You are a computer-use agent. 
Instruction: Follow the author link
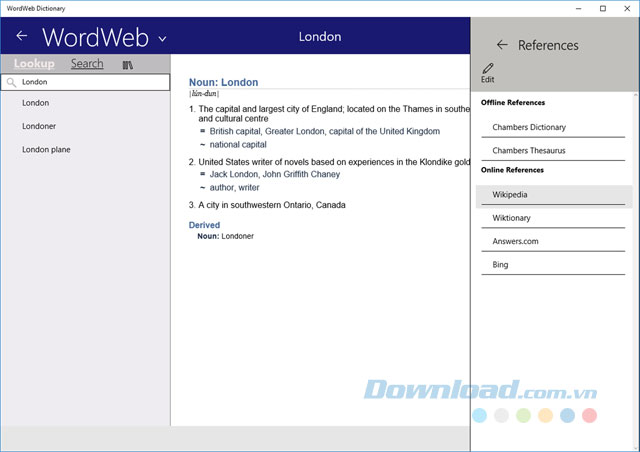pyautogui.click(x=222, y=188)
